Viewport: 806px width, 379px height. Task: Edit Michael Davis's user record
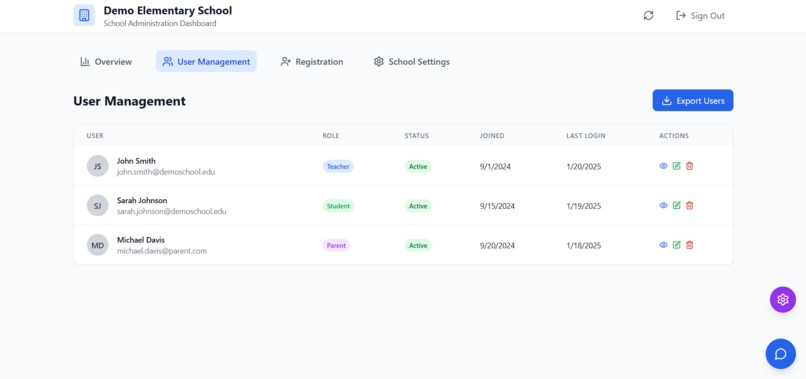point(676,245)
